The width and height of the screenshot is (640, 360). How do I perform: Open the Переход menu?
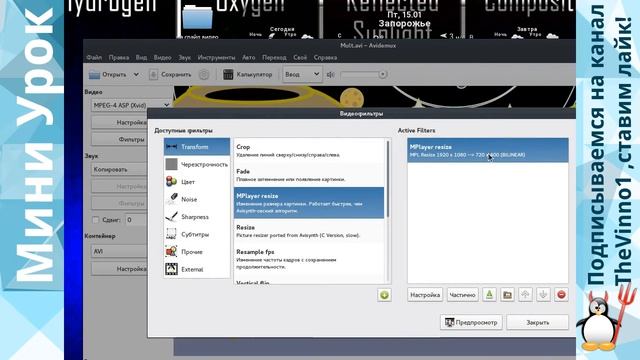point(274,58)
